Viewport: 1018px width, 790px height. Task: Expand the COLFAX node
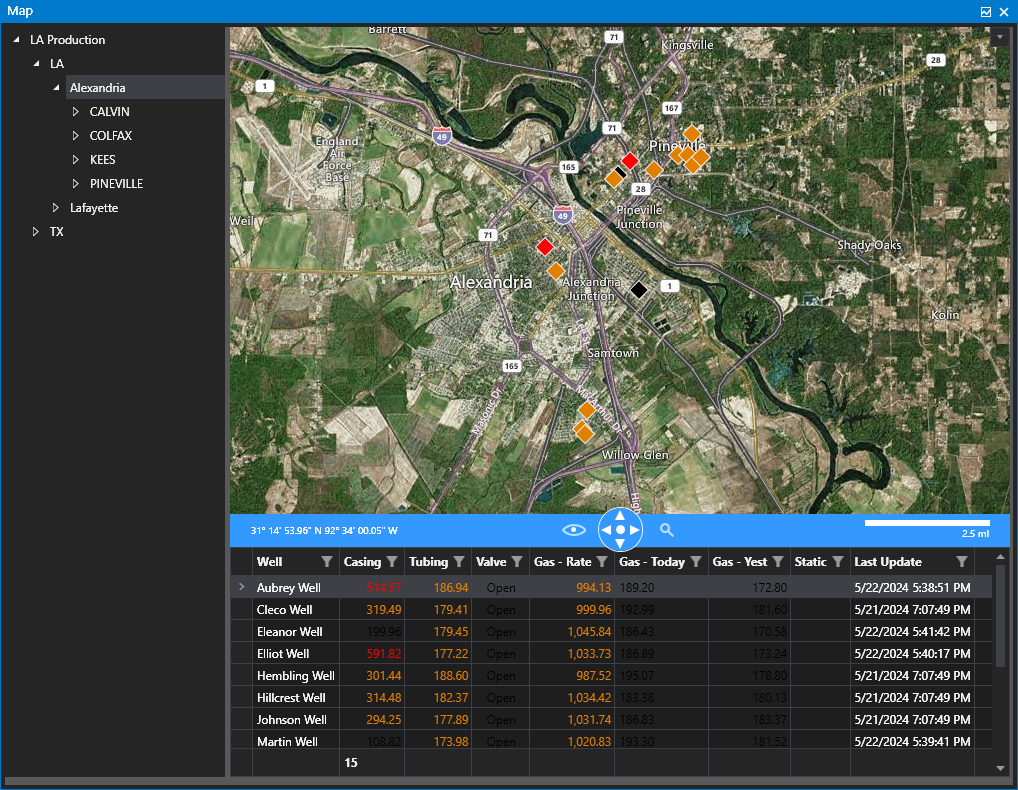75,136
